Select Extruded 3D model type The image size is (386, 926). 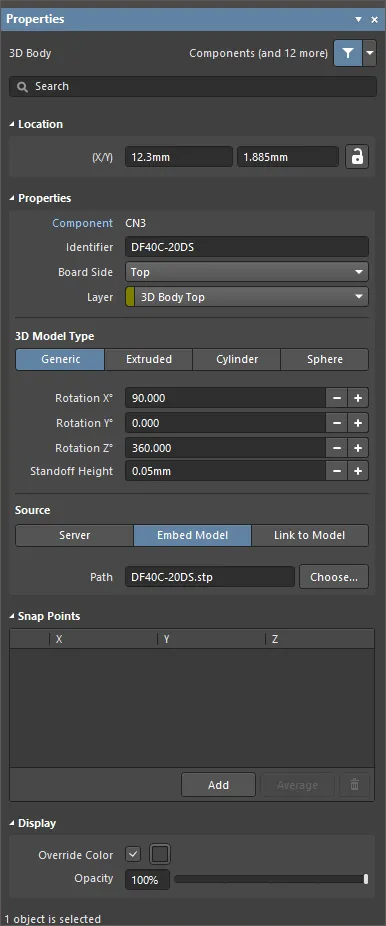click(x=149, y=359)
